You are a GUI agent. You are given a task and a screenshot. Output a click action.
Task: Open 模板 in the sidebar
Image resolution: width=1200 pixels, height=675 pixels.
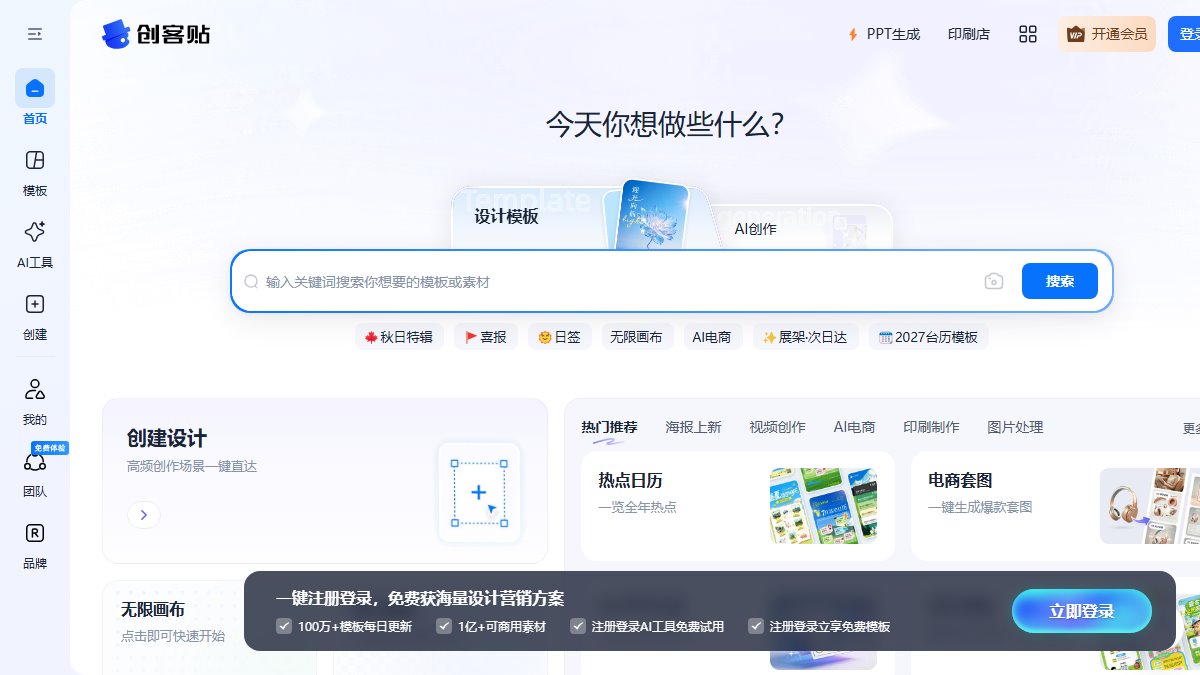click(x=35, y=172)
